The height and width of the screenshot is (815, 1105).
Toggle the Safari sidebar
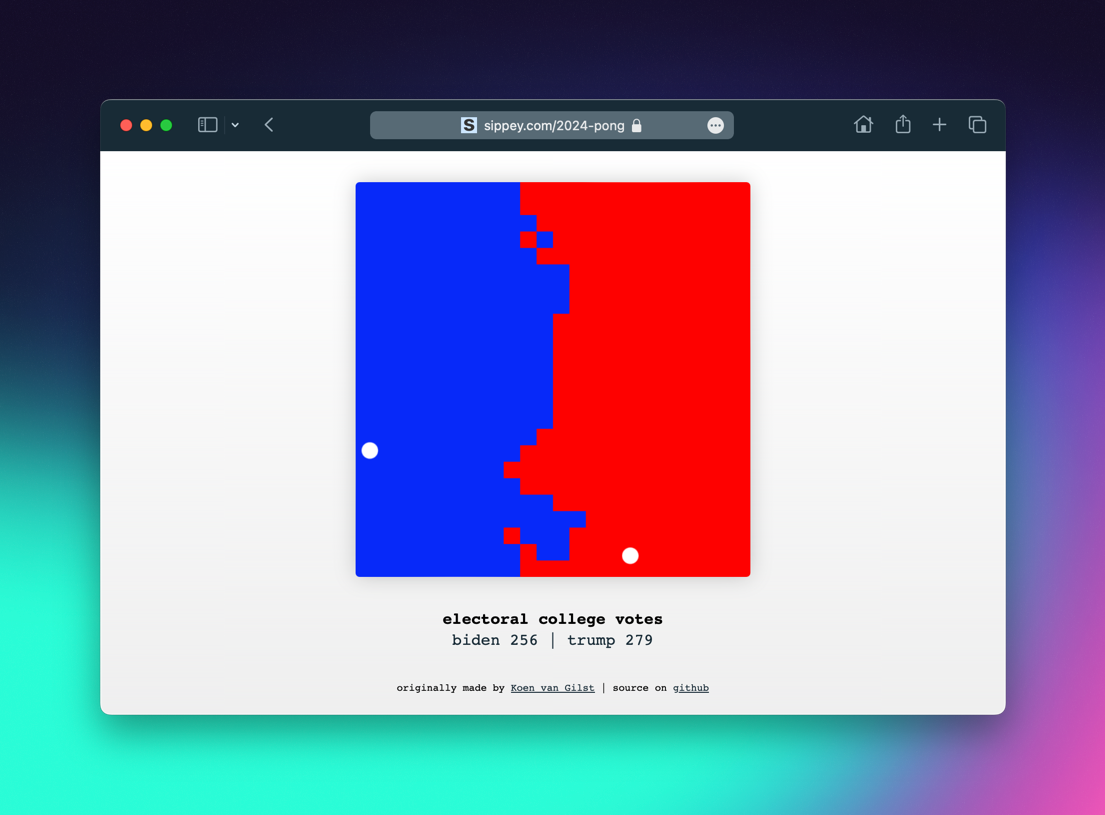tap(207, 125)
